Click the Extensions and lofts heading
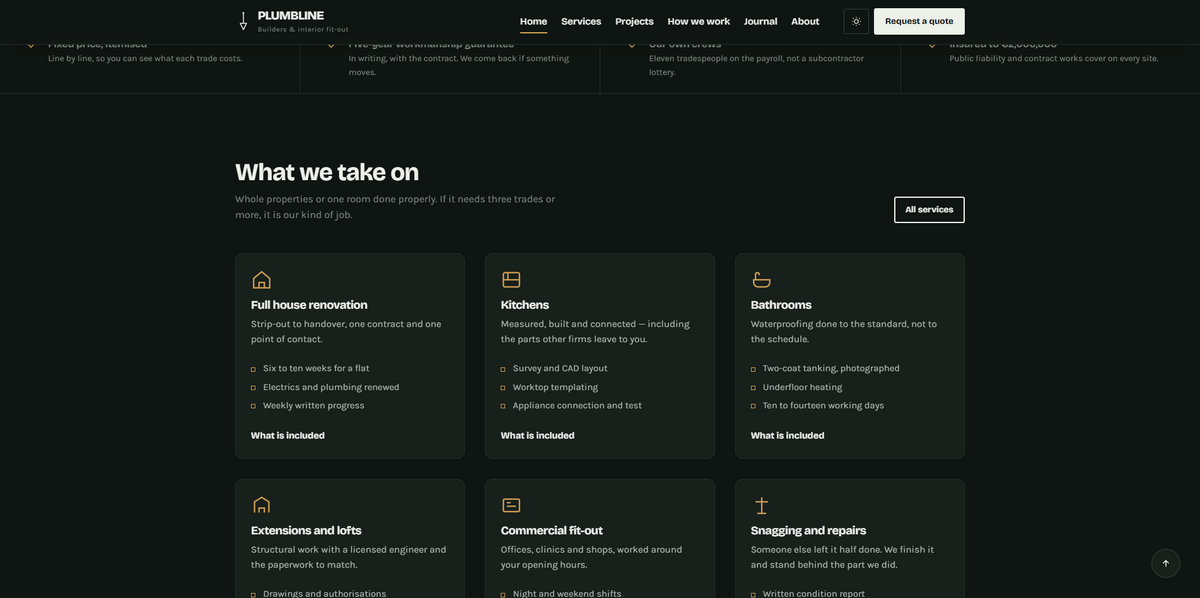Screen dimensions: 1200x598 [306, 530]
